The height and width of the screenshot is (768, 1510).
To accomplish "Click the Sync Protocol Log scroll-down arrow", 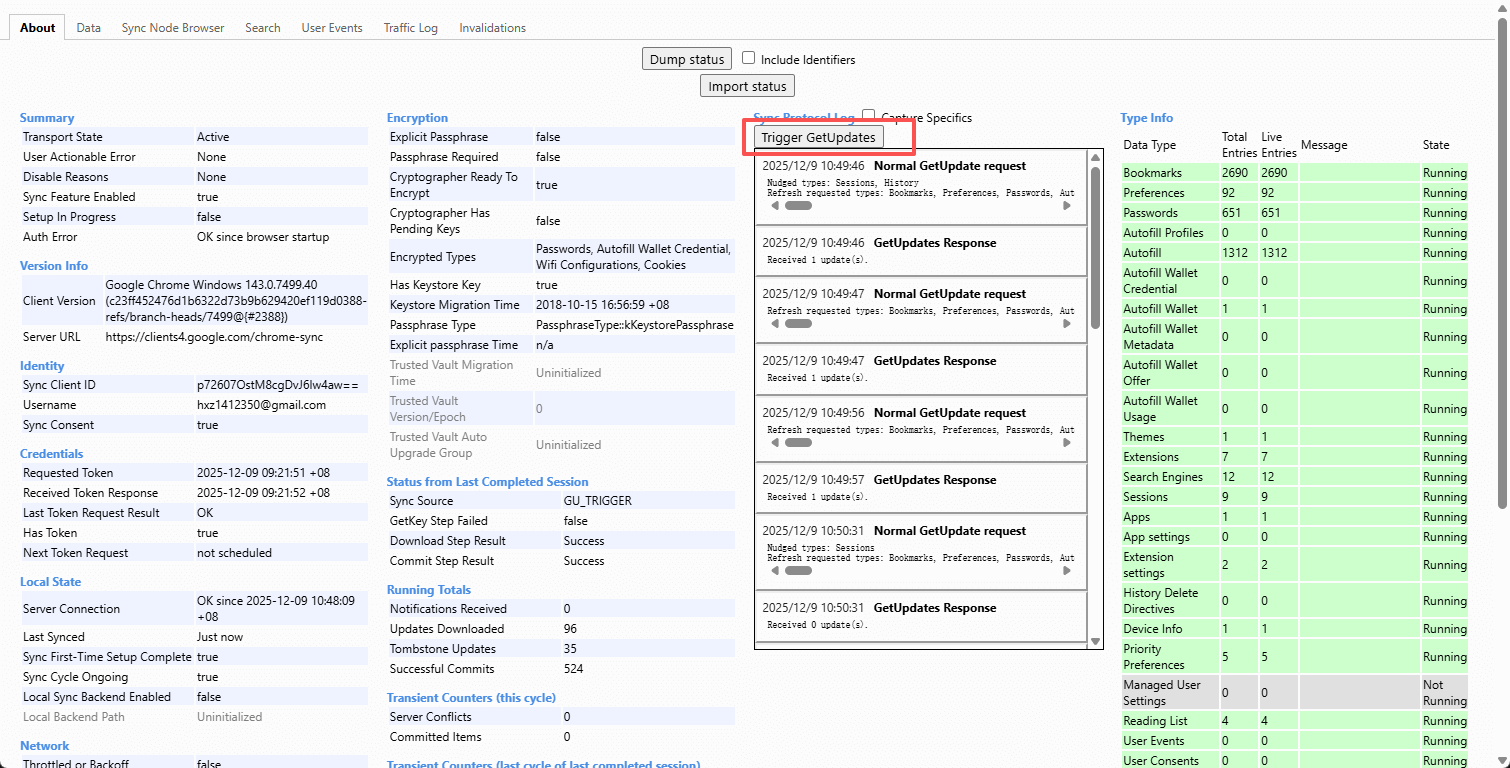I will pyautogui.click(x=1096, y=641).
